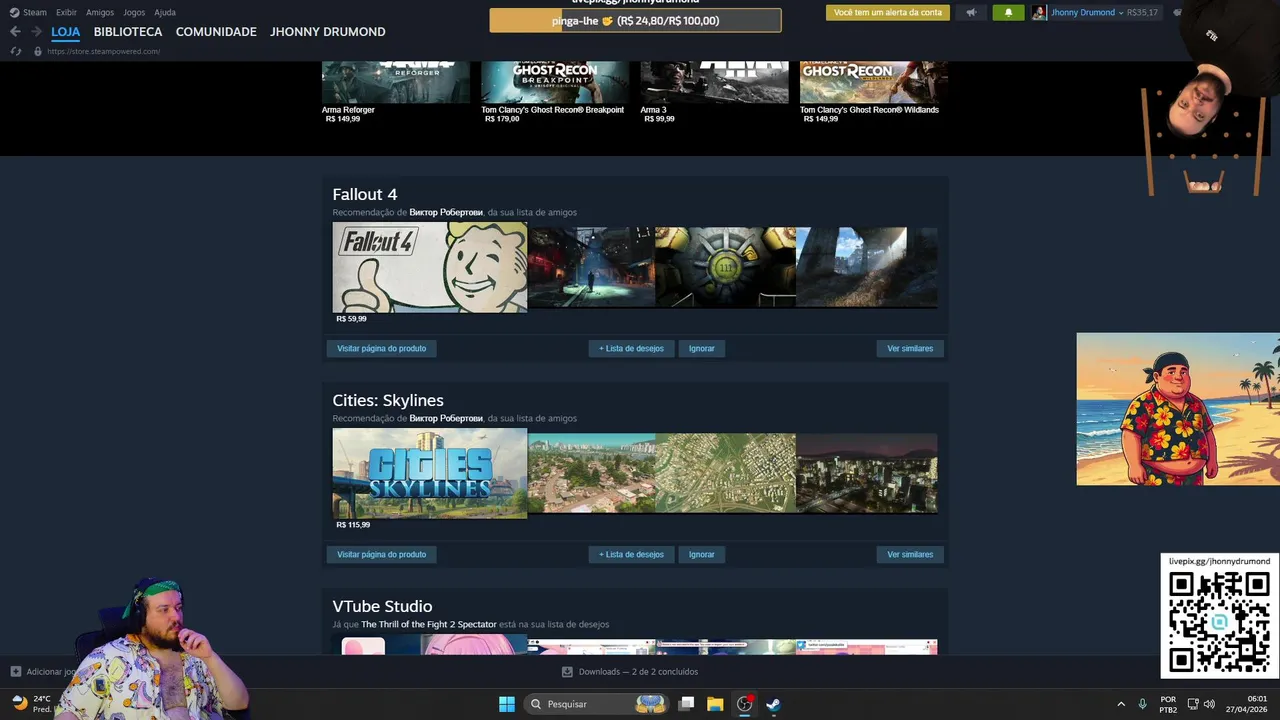The width and height of the screenshot is (1280, 720).
Task: Click the Cities: Skylines aerial road-grid screenshot
Action: [726, 473]
